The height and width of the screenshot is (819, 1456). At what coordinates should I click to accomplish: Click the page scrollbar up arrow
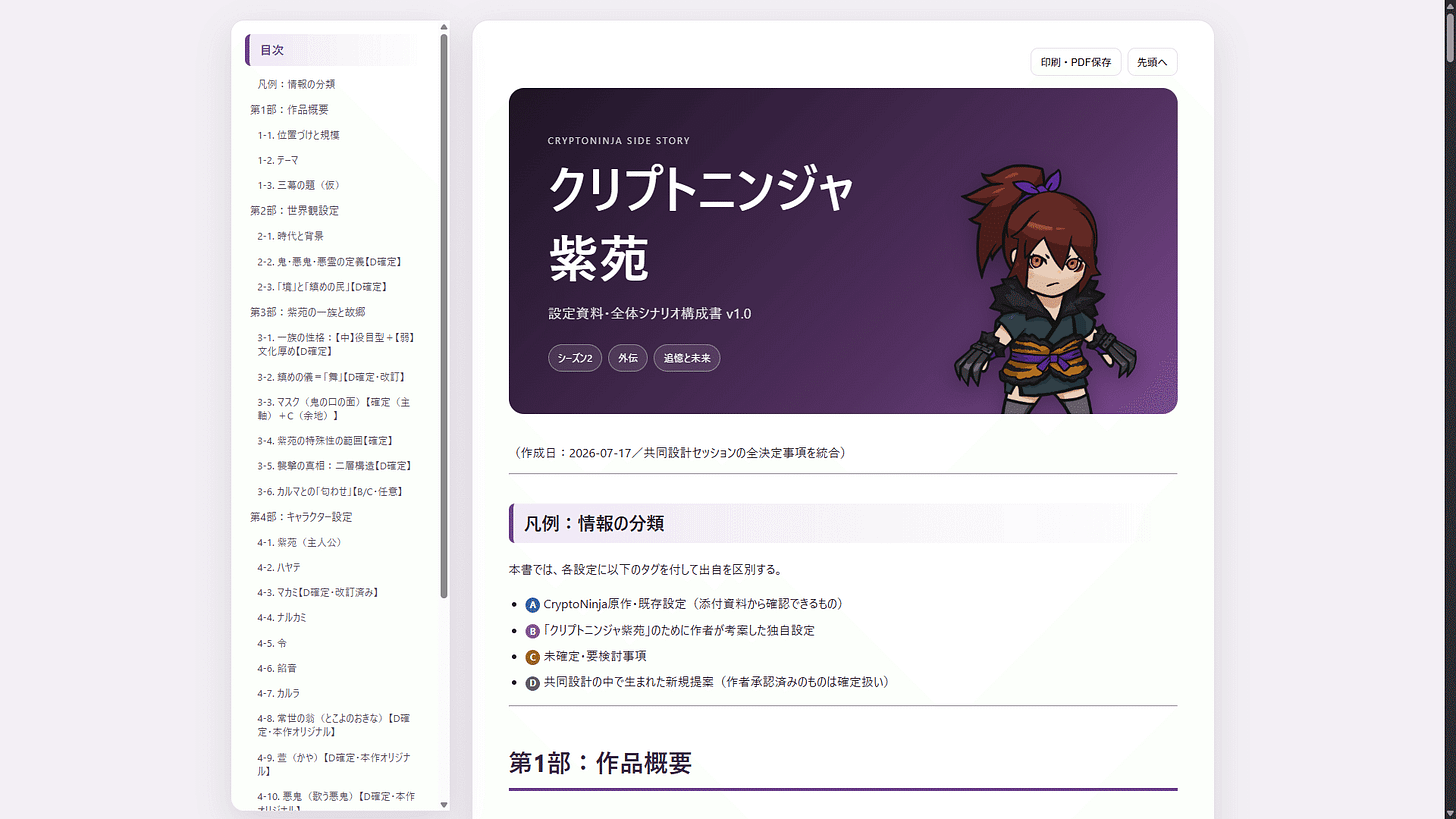coord(1450,6)
